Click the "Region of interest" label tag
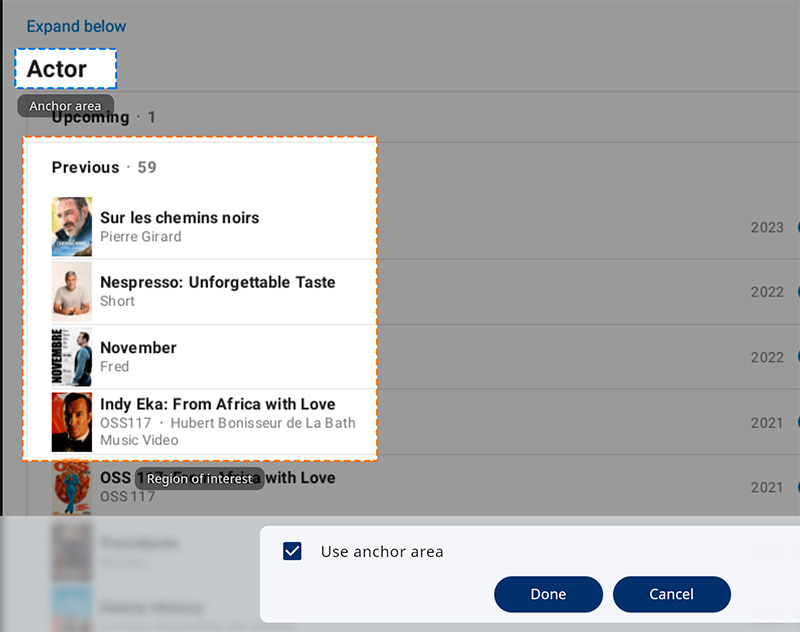 [x=200, y=479]
